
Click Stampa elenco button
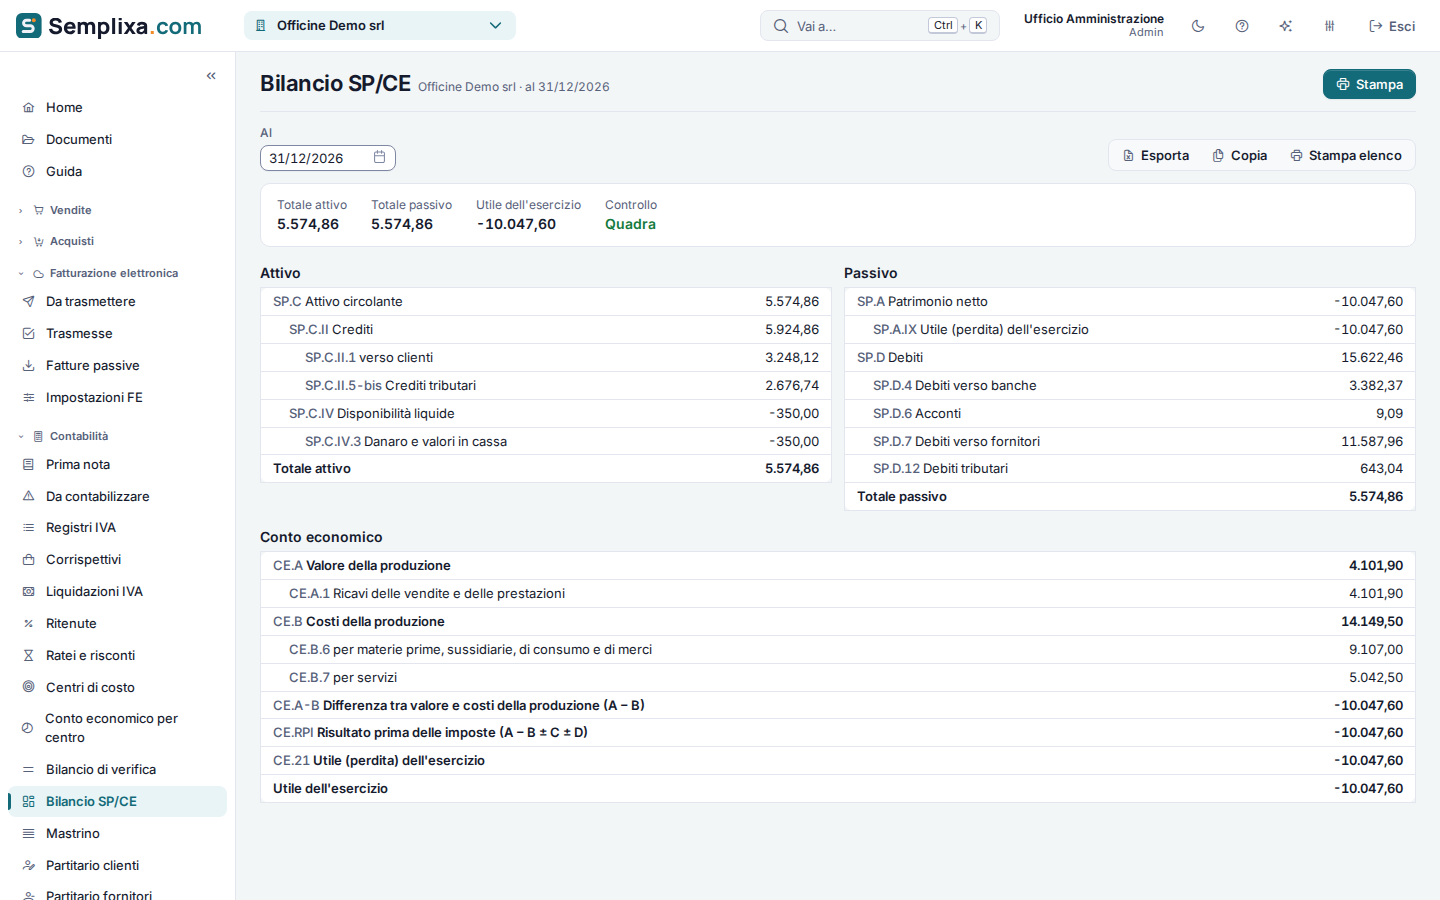pos(1346,155)
